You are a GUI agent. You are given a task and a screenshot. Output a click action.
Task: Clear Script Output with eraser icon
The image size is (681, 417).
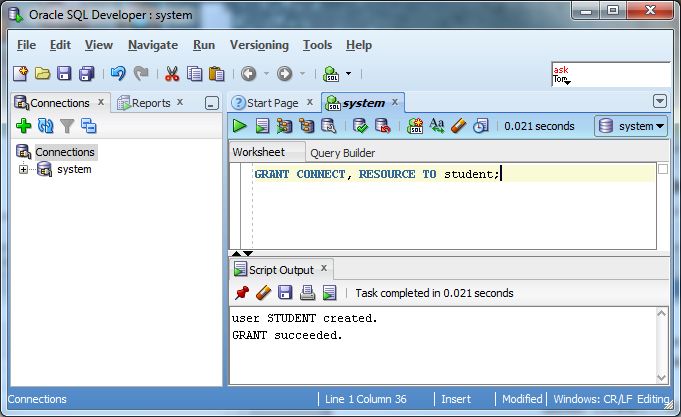(x=263, y=293)
